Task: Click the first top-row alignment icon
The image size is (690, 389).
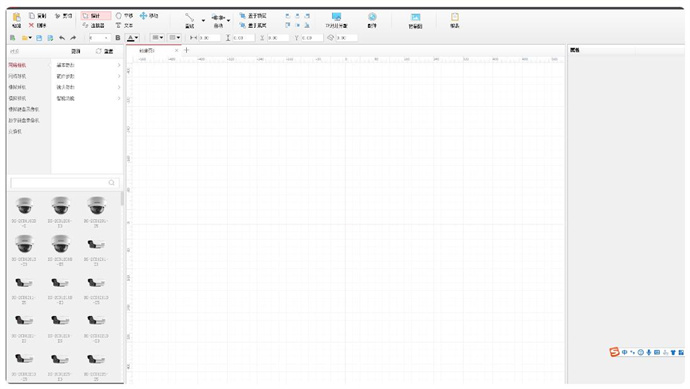Action: click(x=287, y=16)
